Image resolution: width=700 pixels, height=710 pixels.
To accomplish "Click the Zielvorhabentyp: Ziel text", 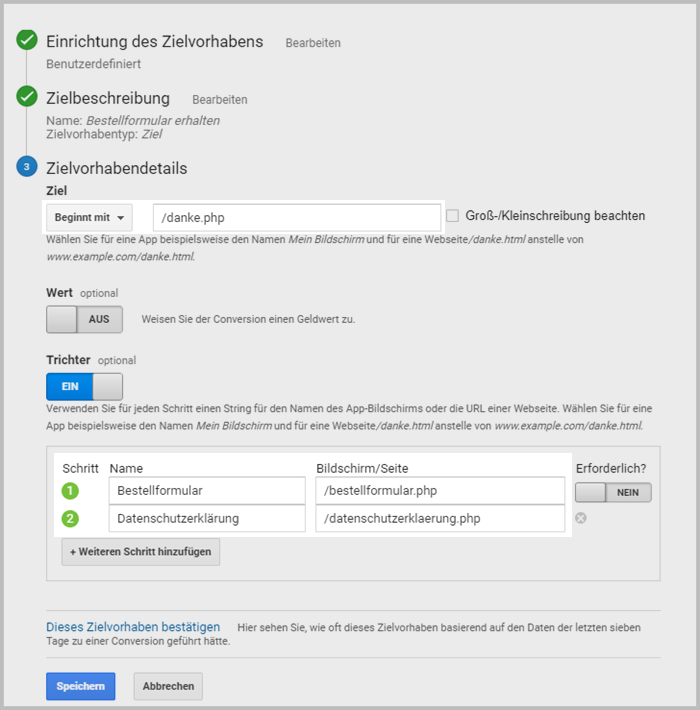I will (x=104, y=134).
